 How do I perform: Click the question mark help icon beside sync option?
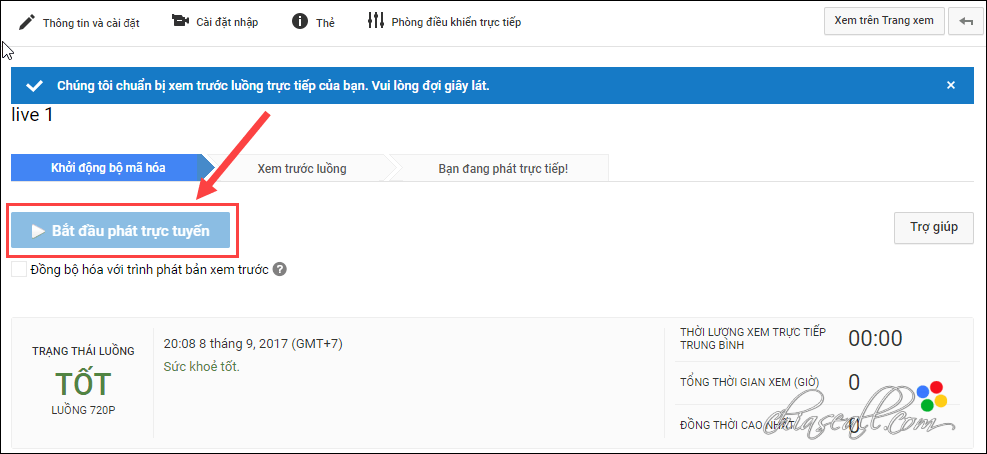[x=281, y=270]
